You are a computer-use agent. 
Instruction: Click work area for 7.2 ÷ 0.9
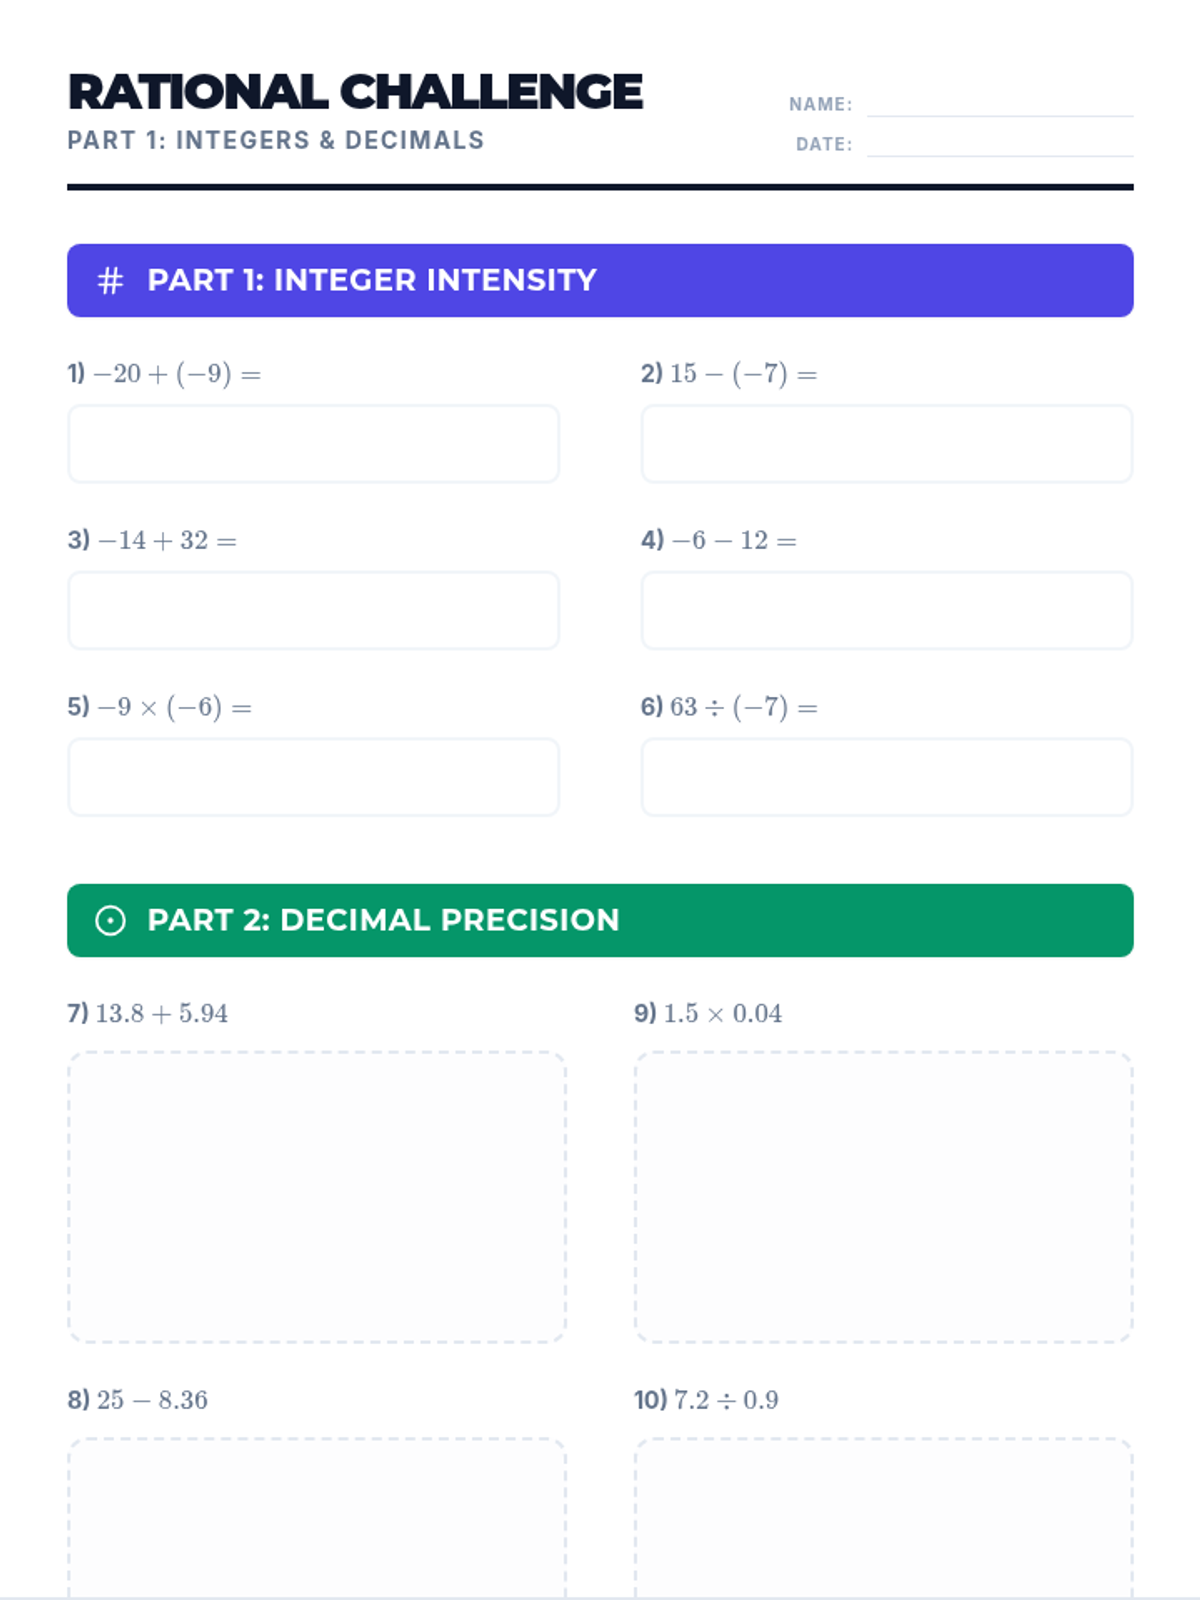pos(883,1518)
